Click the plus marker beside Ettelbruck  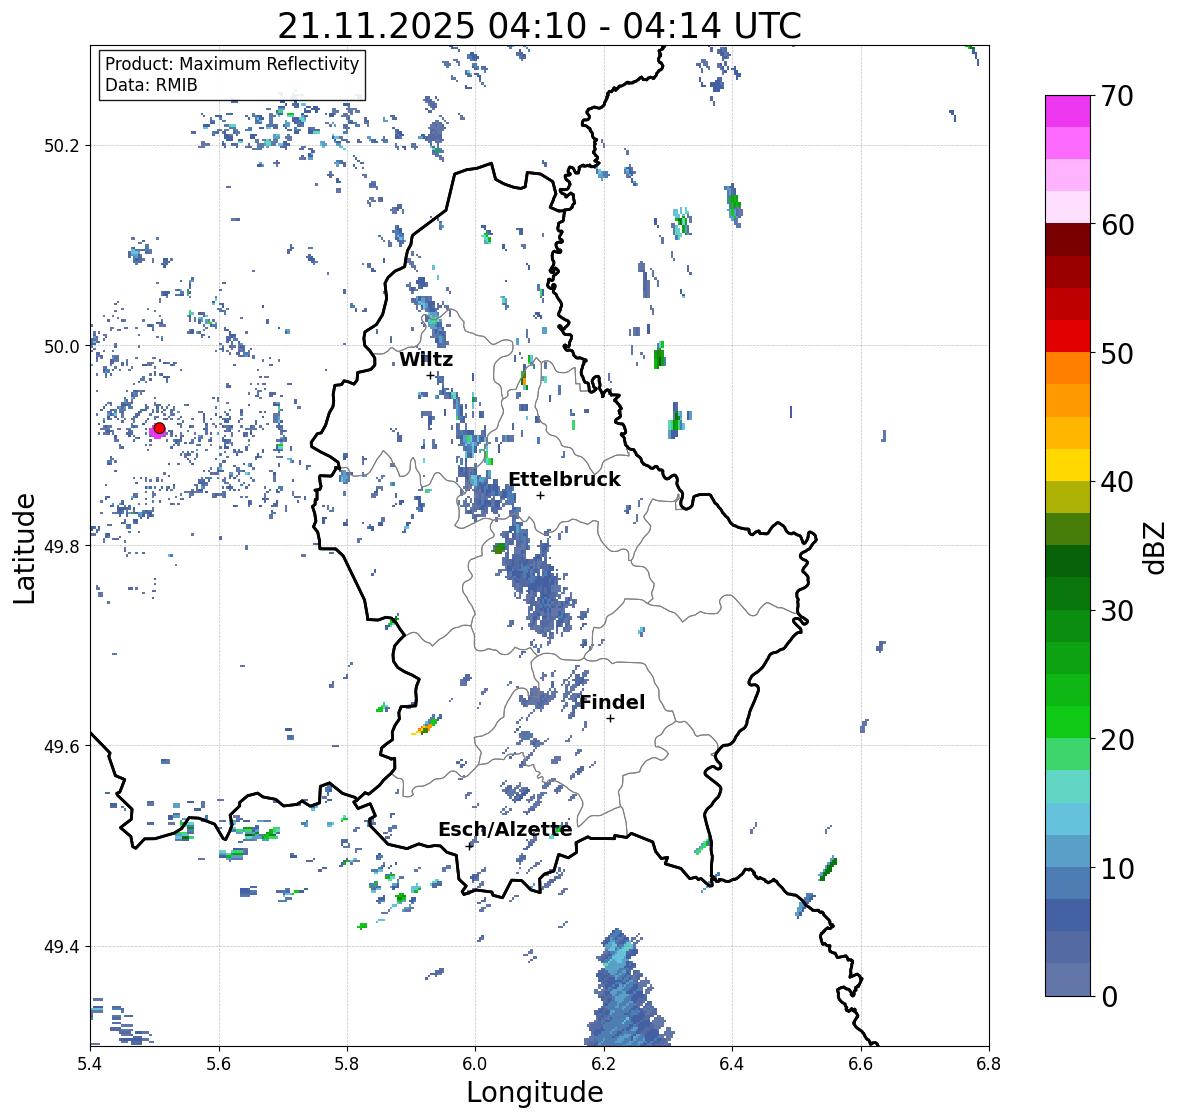[540, 495]
